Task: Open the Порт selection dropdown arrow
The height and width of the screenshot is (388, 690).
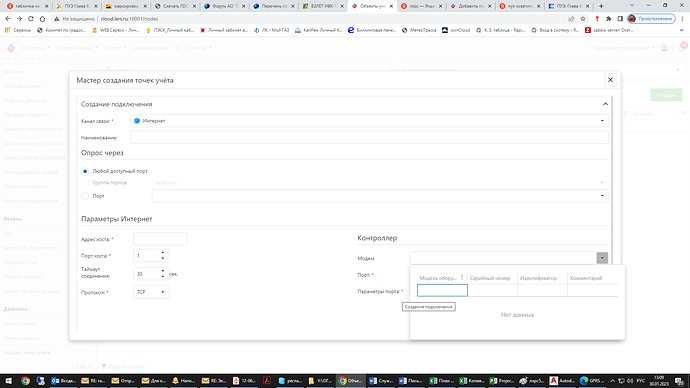Action: point(602,196)
